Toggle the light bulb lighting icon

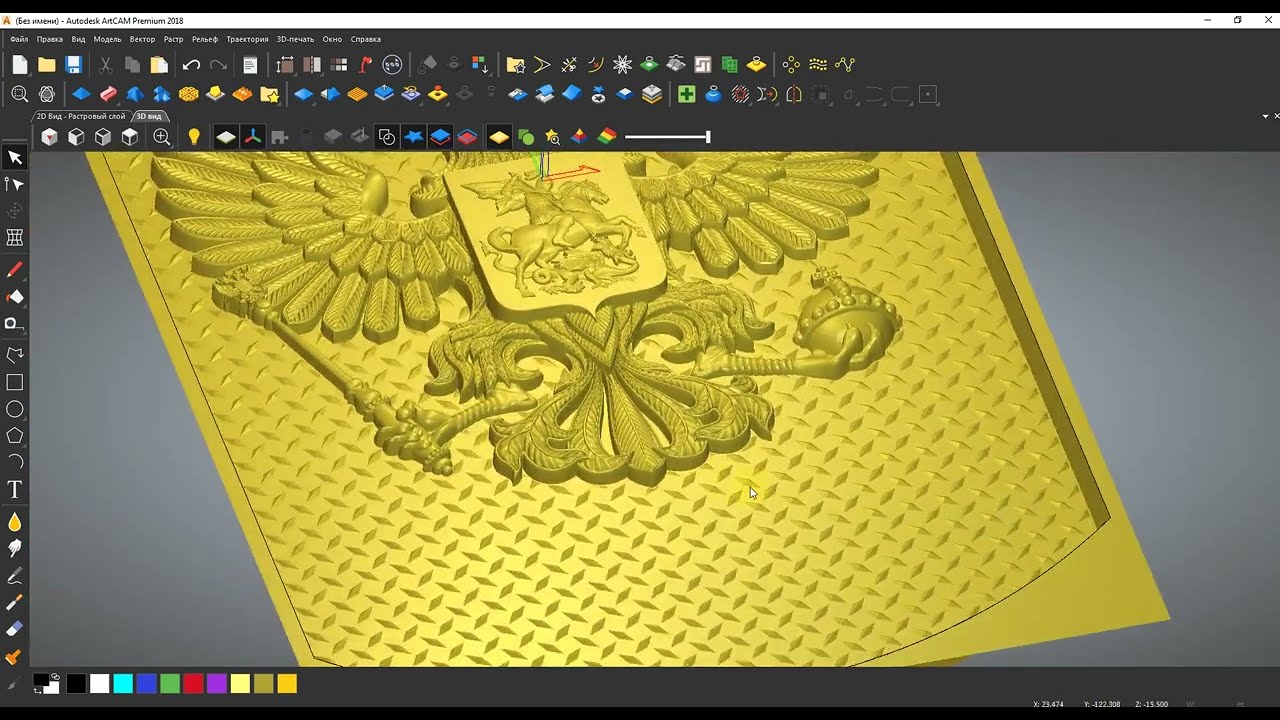194,137
